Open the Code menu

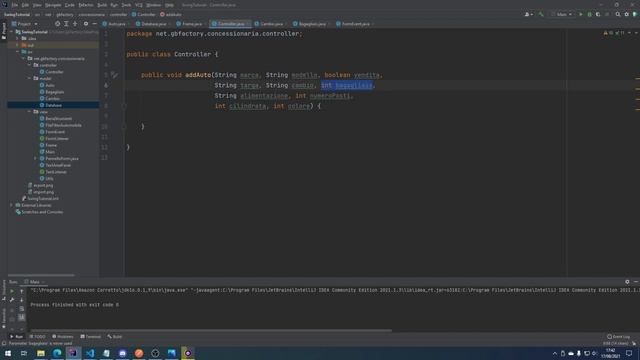coord(70,5)
